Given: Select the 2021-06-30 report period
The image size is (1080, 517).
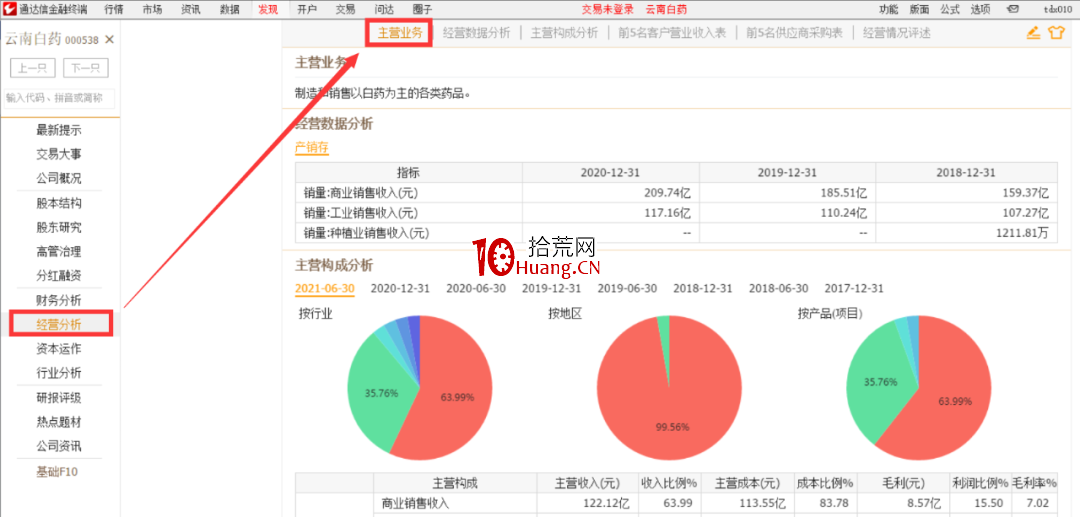Looking at the screenshot, I should point(324,288).
